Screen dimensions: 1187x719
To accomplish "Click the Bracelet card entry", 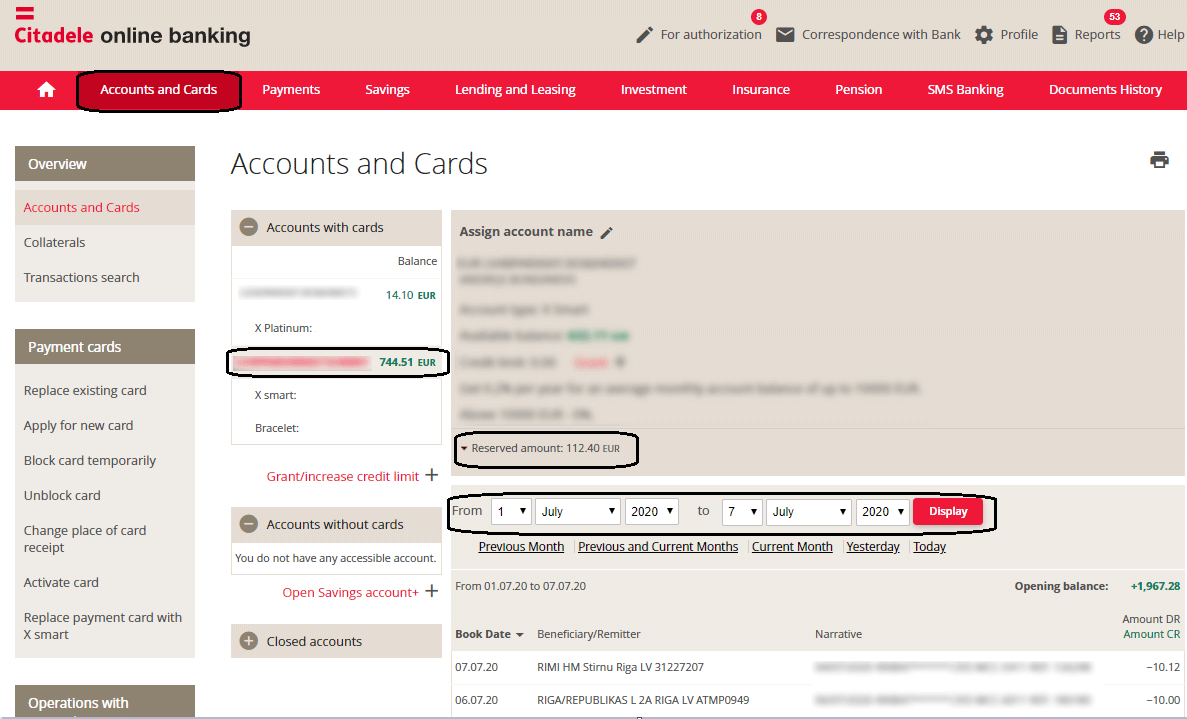I will [x=277, y=428].
